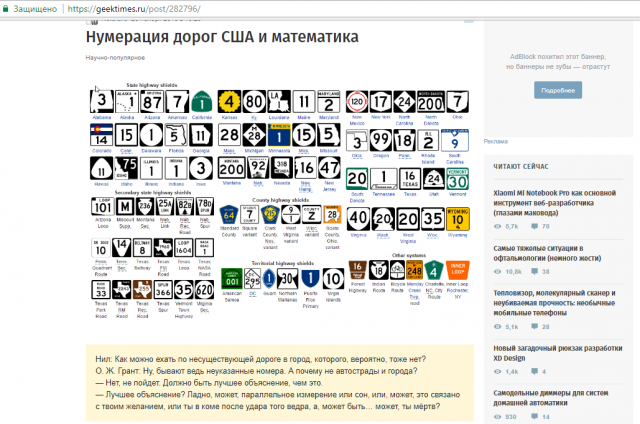Image resolution: width=640 pixels, height=424 pixels.
Task: Click the comments icon next to 28
Action: click(534, 326)
